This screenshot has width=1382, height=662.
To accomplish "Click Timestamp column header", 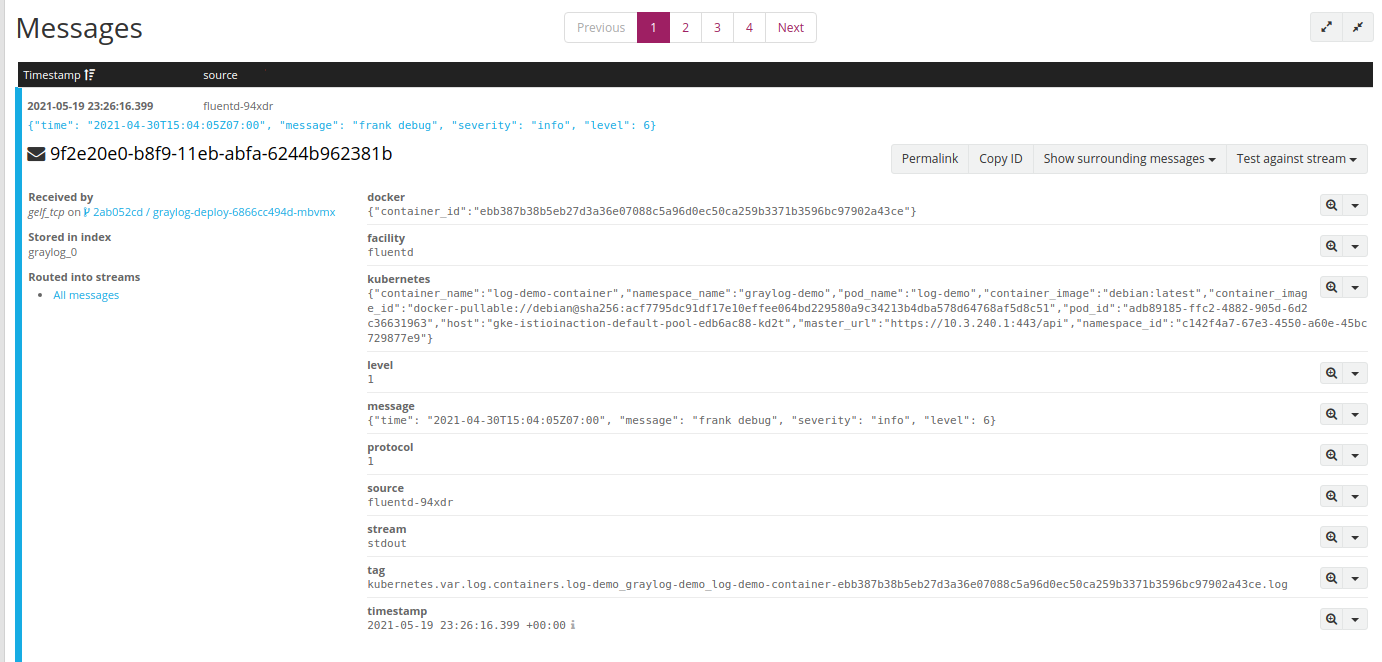I will tap(51, 75).
